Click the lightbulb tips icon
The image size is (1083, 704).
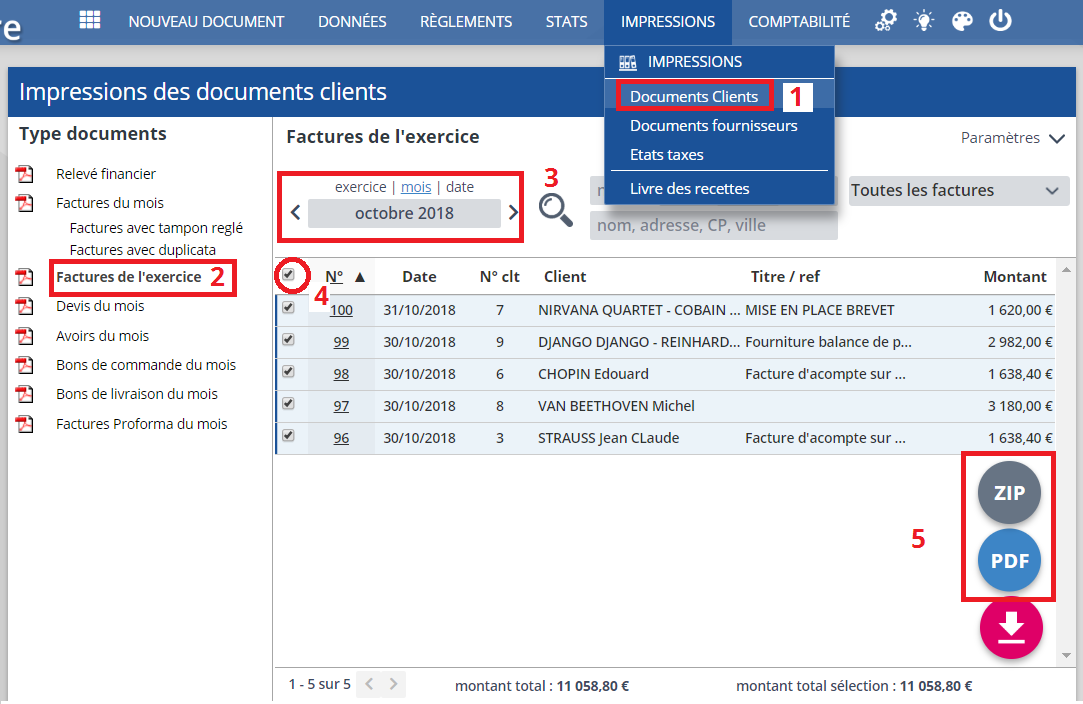(924, 21)
